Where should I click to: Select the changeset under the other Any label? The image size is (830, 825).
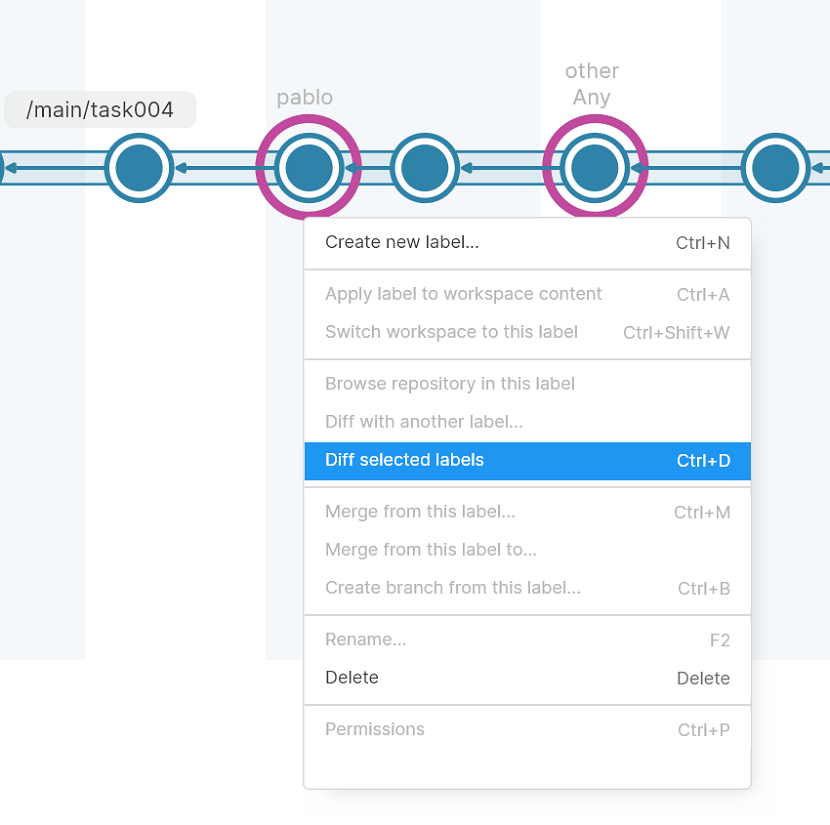(594, 167)
